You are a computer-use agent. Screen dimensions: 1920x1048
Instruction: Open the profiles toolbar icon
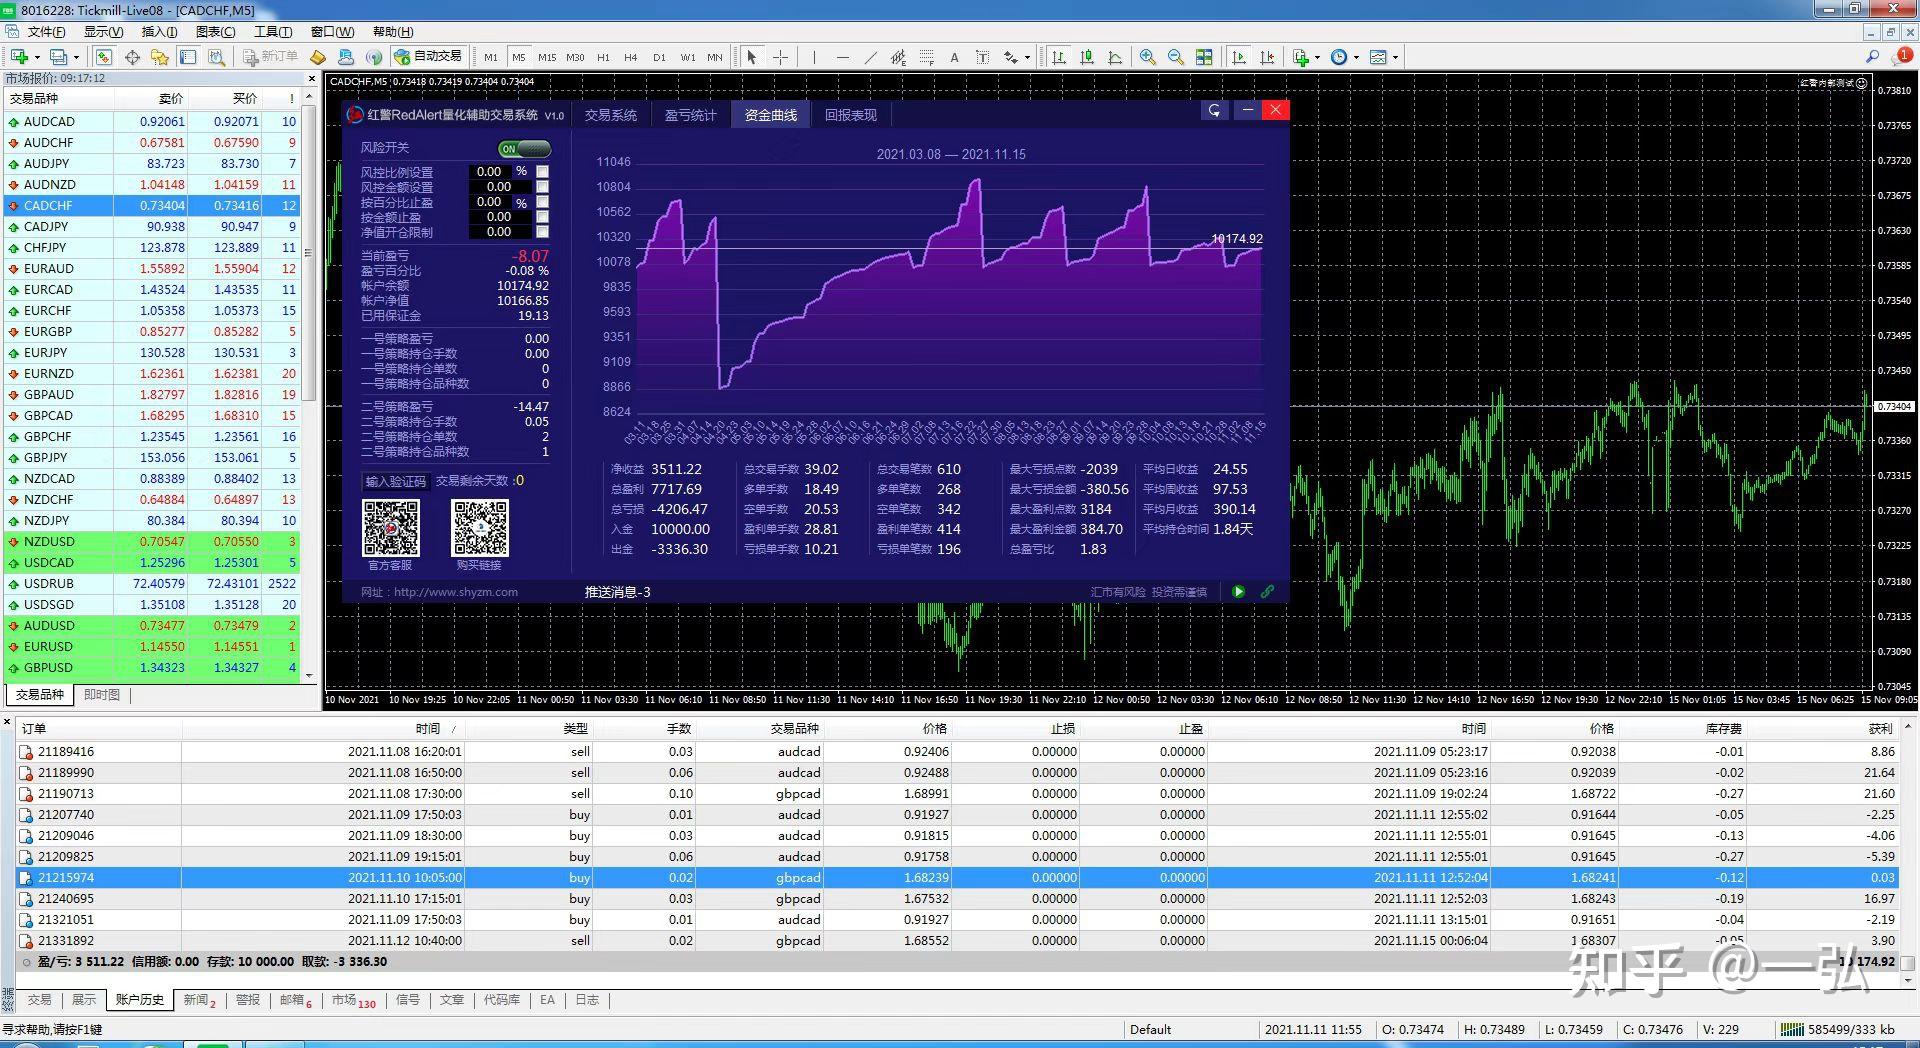click(x=59, y=57)
